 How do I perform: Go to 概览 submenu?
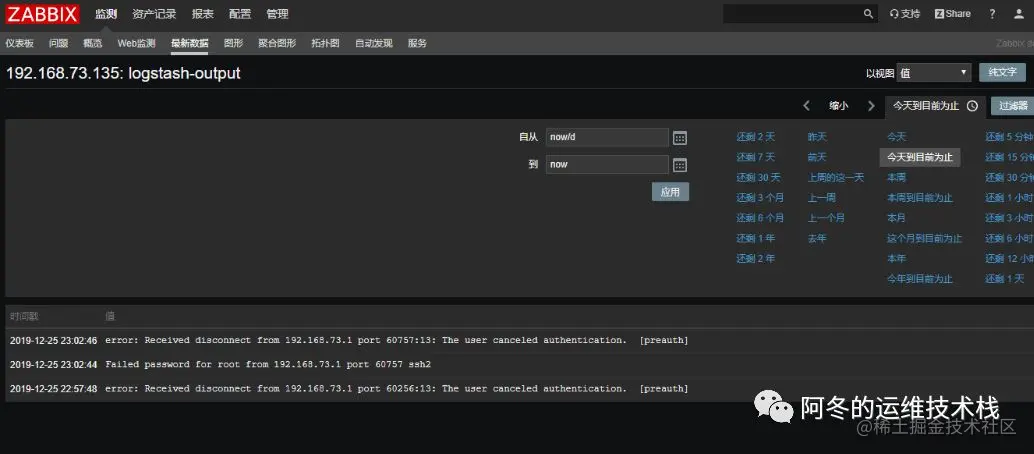(x=93, y=44)
